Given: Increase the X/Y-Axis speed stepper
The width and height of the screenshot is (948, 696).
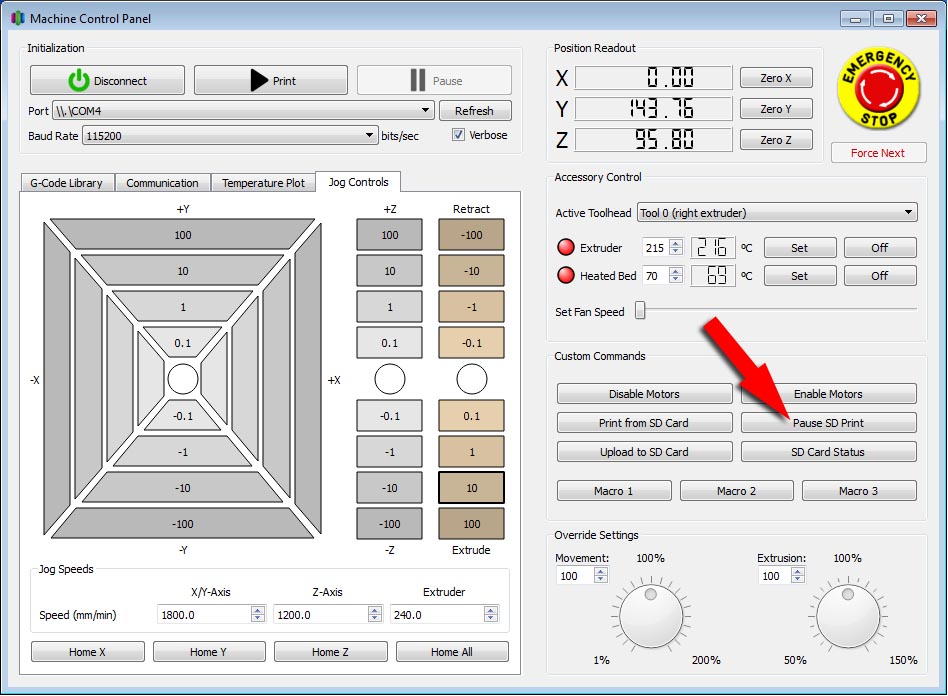Looking at the screenshot, I should click(x=258, y=611).
